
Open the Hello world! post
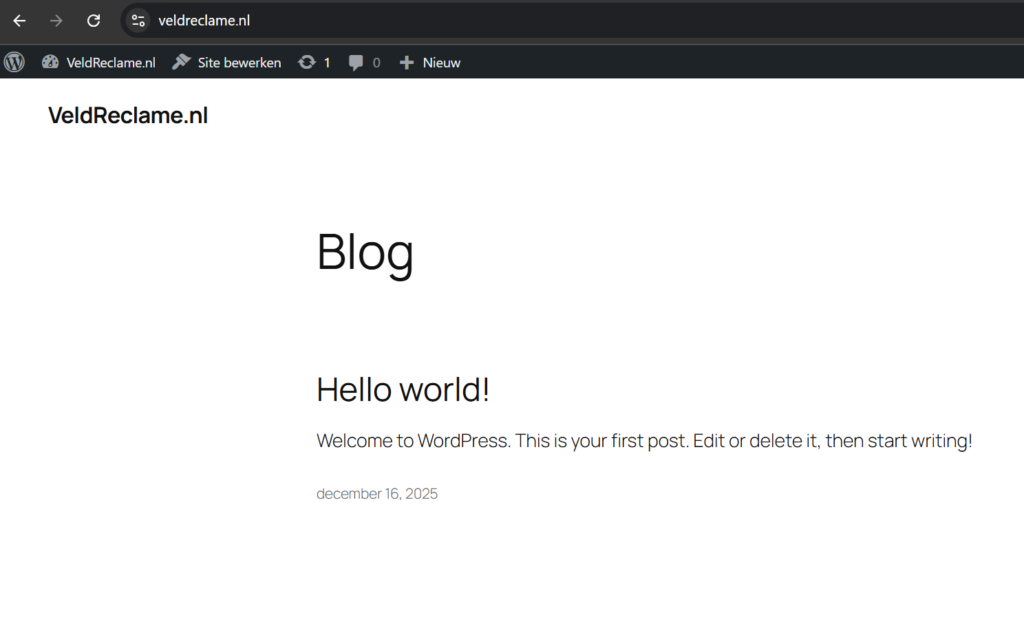[x=402, y=389]
